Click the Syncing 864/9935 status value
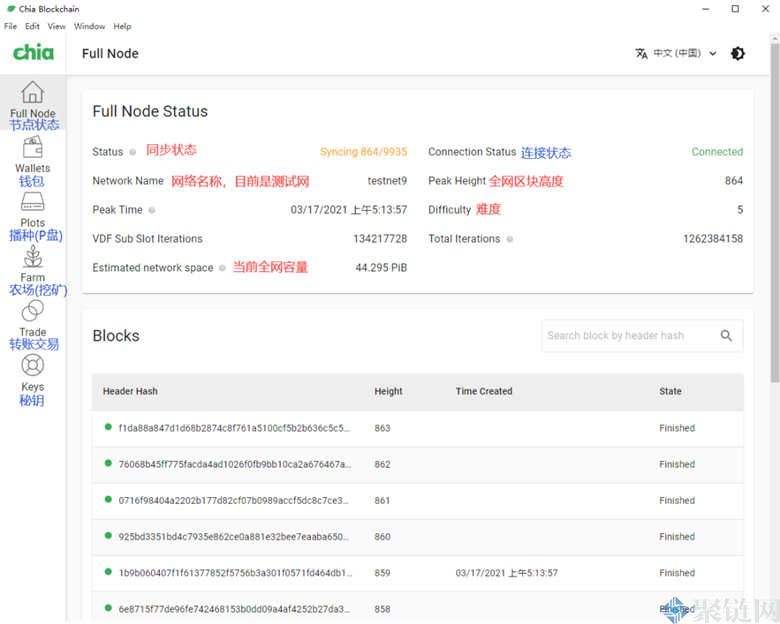Screen dimensions: 780x624 [x=364, y=152]
